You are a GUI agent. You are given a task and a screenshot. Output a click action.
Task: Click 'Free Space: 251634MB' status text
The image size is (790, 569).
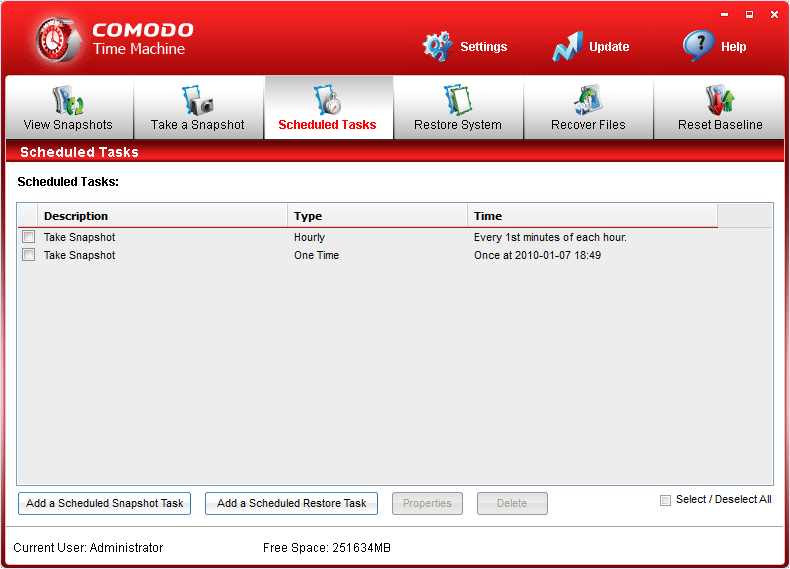(x=327, y=548)
